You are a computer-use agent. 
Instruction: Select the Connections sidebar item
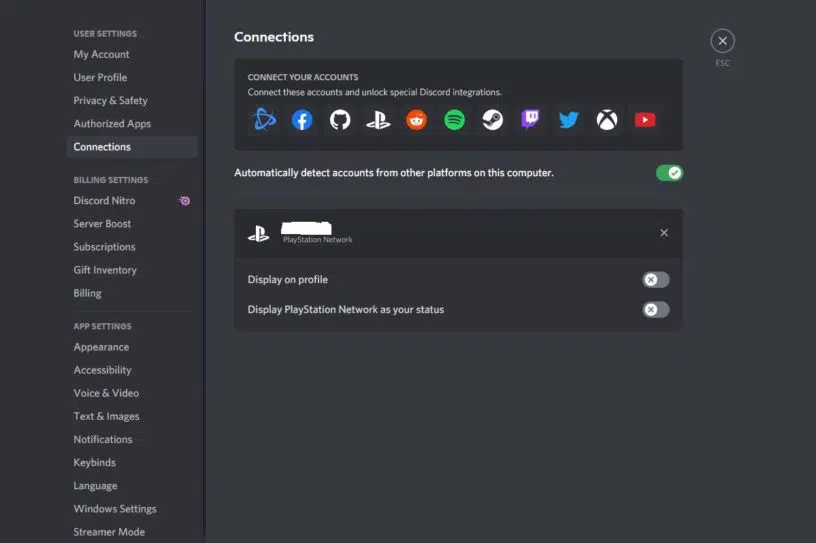tap(132, 147)
